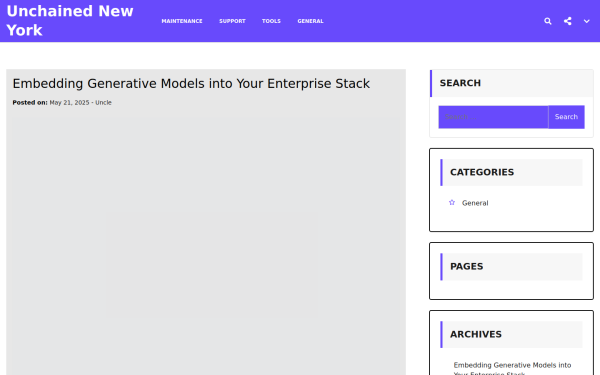Expand the header chevron dropdown
Image resolution: width=600 pixels, height=375 pixels.
tap(586, 21)
